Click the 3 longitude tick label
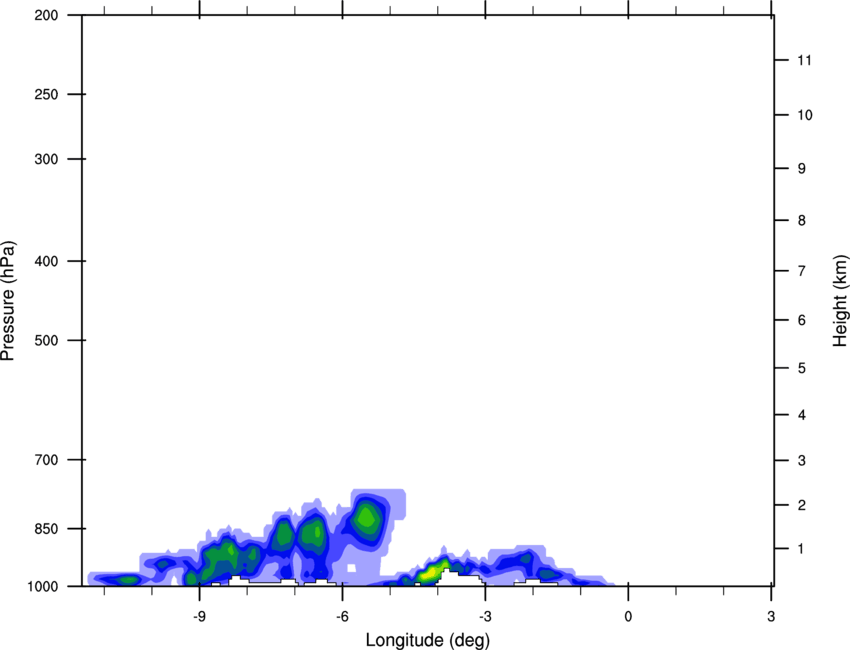Image resolution: width=850 pixels, height=650 pixels. (x=771, y=616)
